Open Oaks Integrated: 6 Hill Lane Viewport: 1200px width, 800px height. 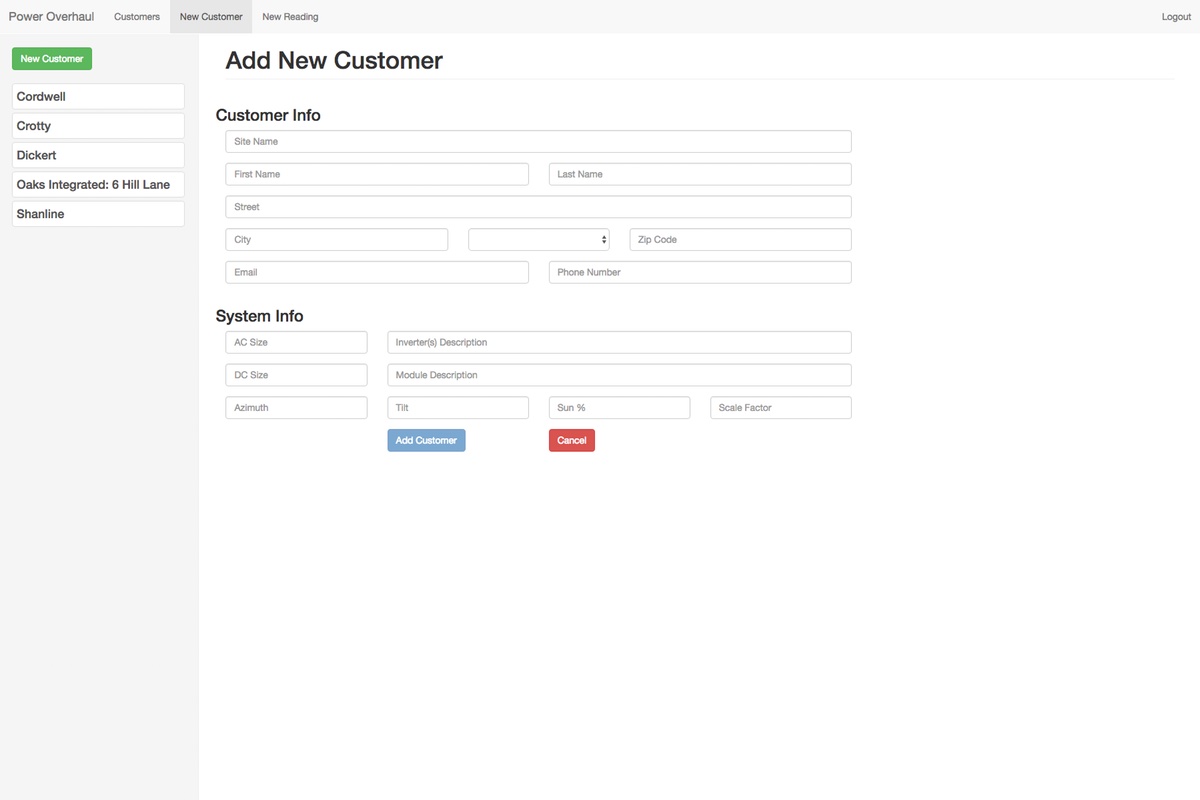98,185
